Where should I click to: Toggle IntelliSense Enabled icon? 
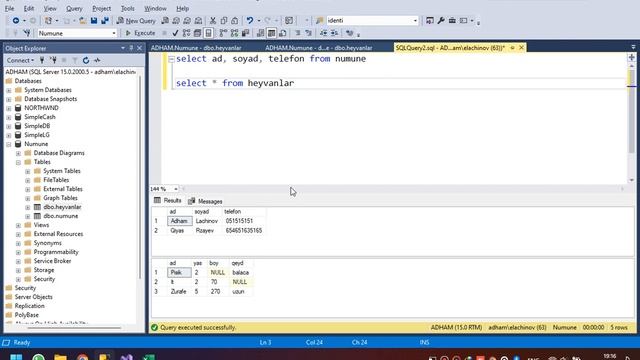(x=209, y=33)
